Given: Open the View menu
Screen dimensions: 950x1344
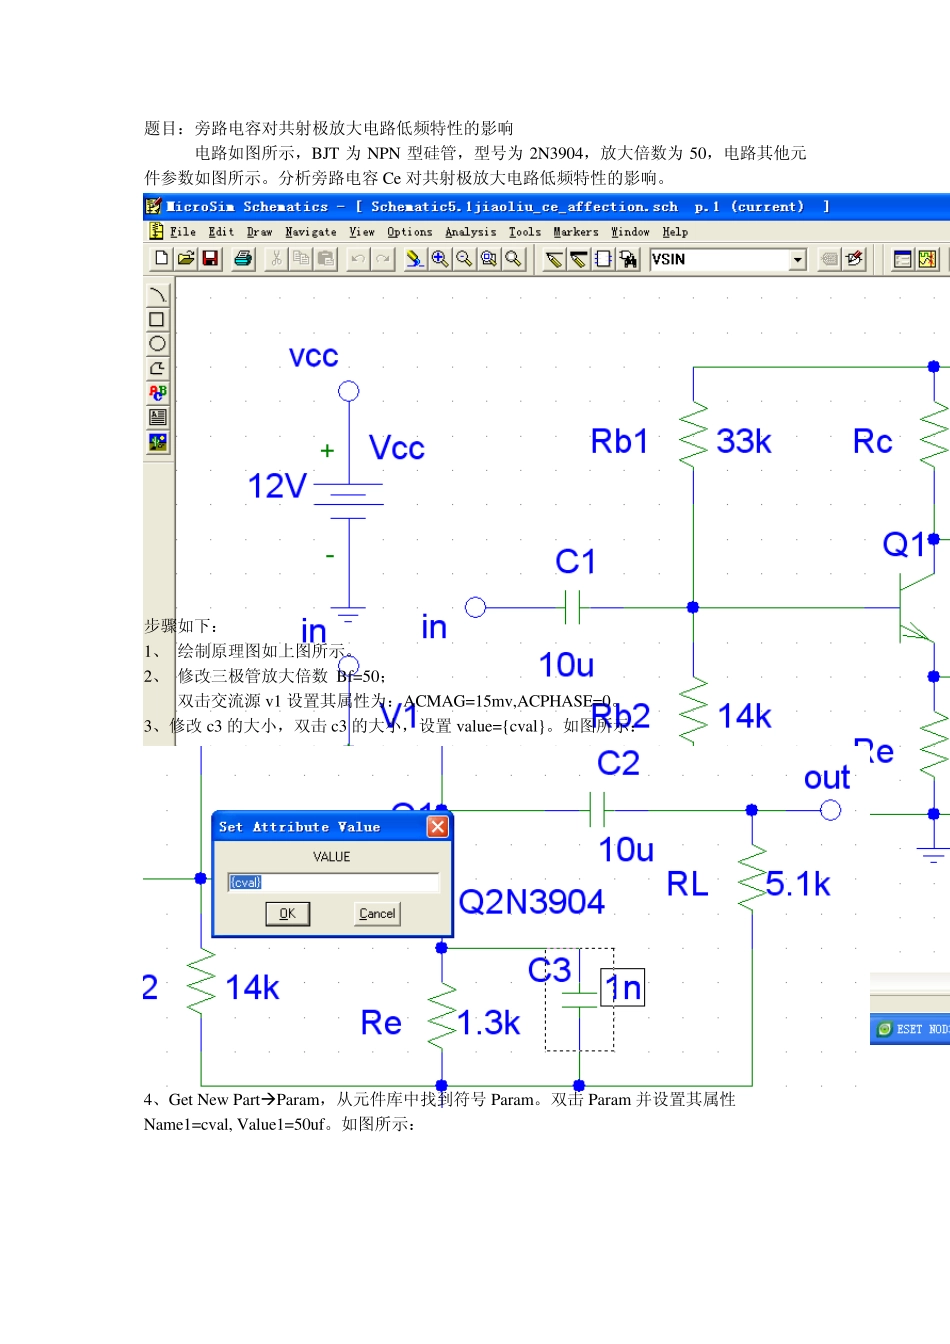Looking at the screenshot, I should click(x=362, y=232).
